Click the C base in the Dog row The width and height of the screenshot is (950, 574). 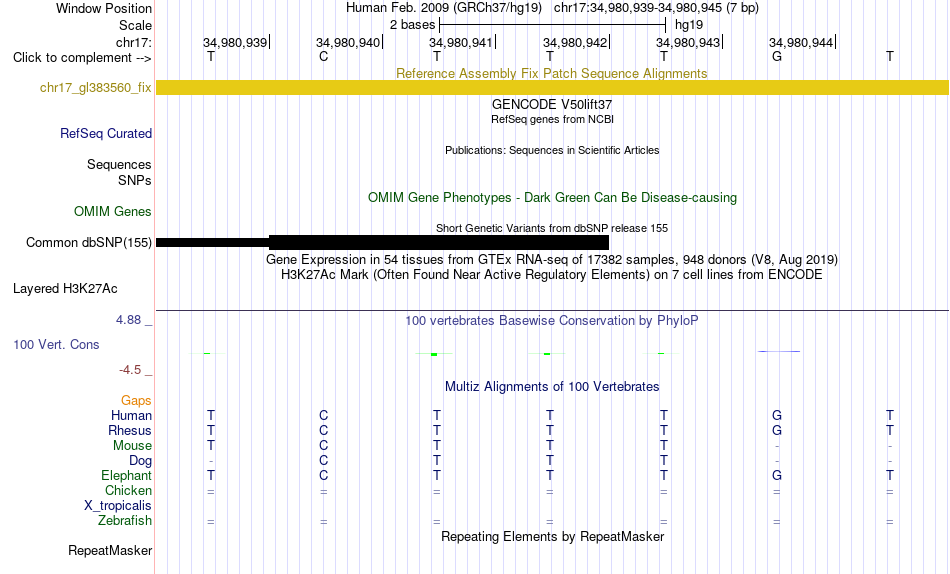[x=324, y=461]
